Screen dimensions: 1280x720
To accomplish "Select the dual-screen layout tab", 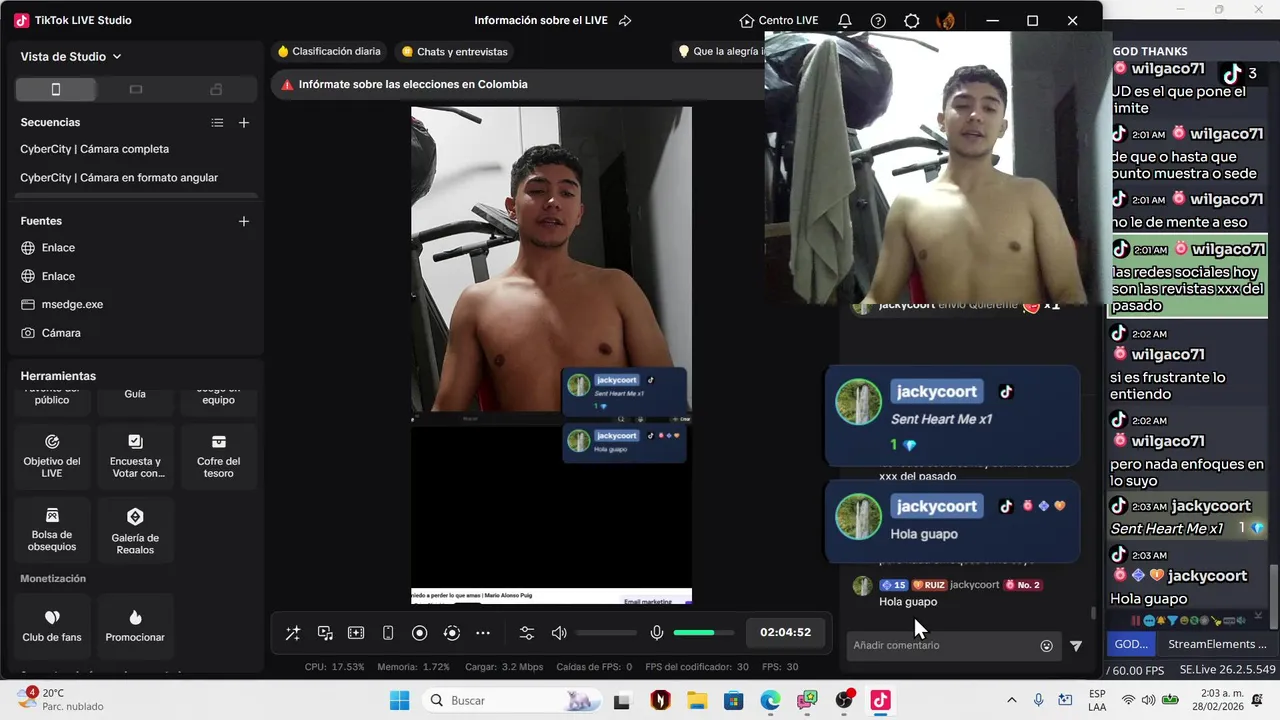I will tap(216, 89).
